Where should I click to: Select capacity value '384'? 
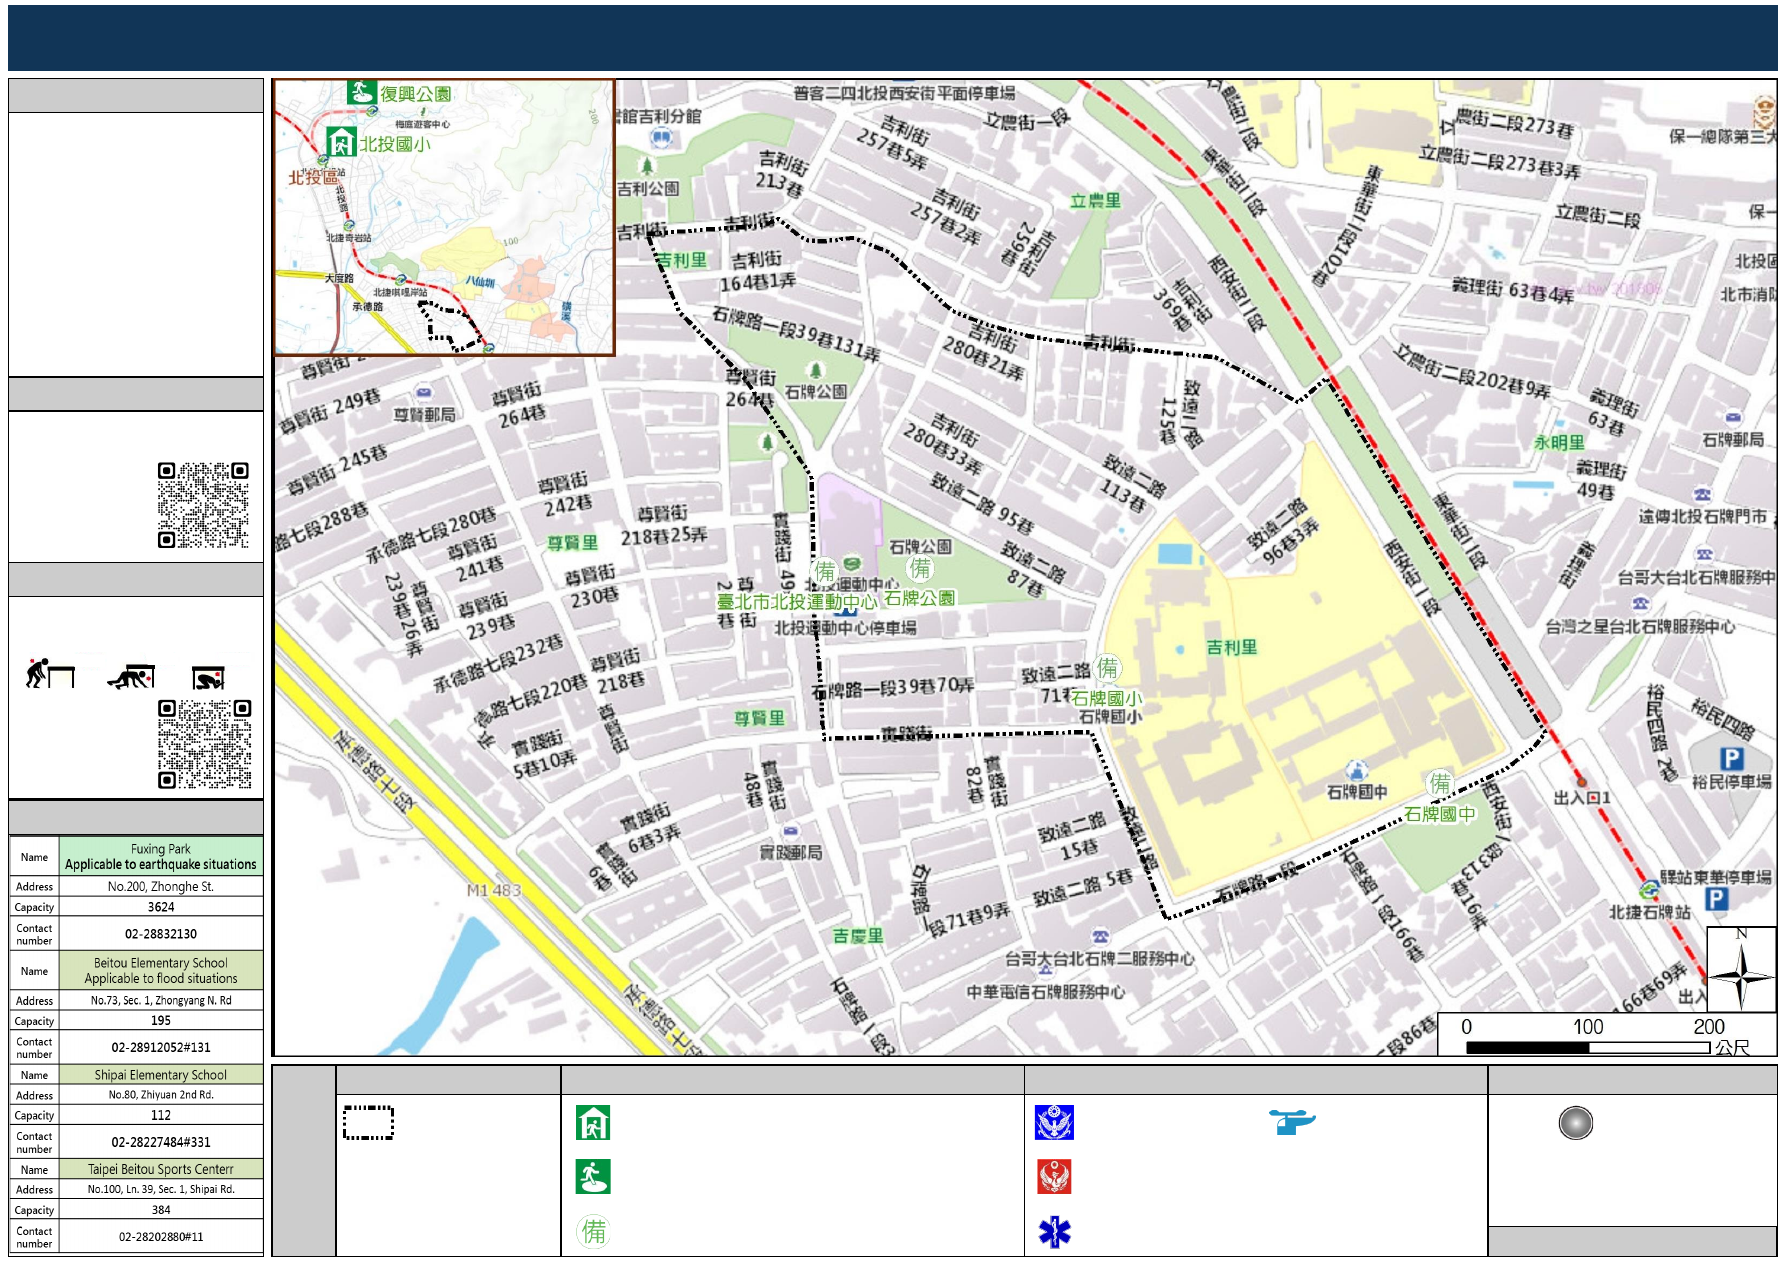[161, 1210]
